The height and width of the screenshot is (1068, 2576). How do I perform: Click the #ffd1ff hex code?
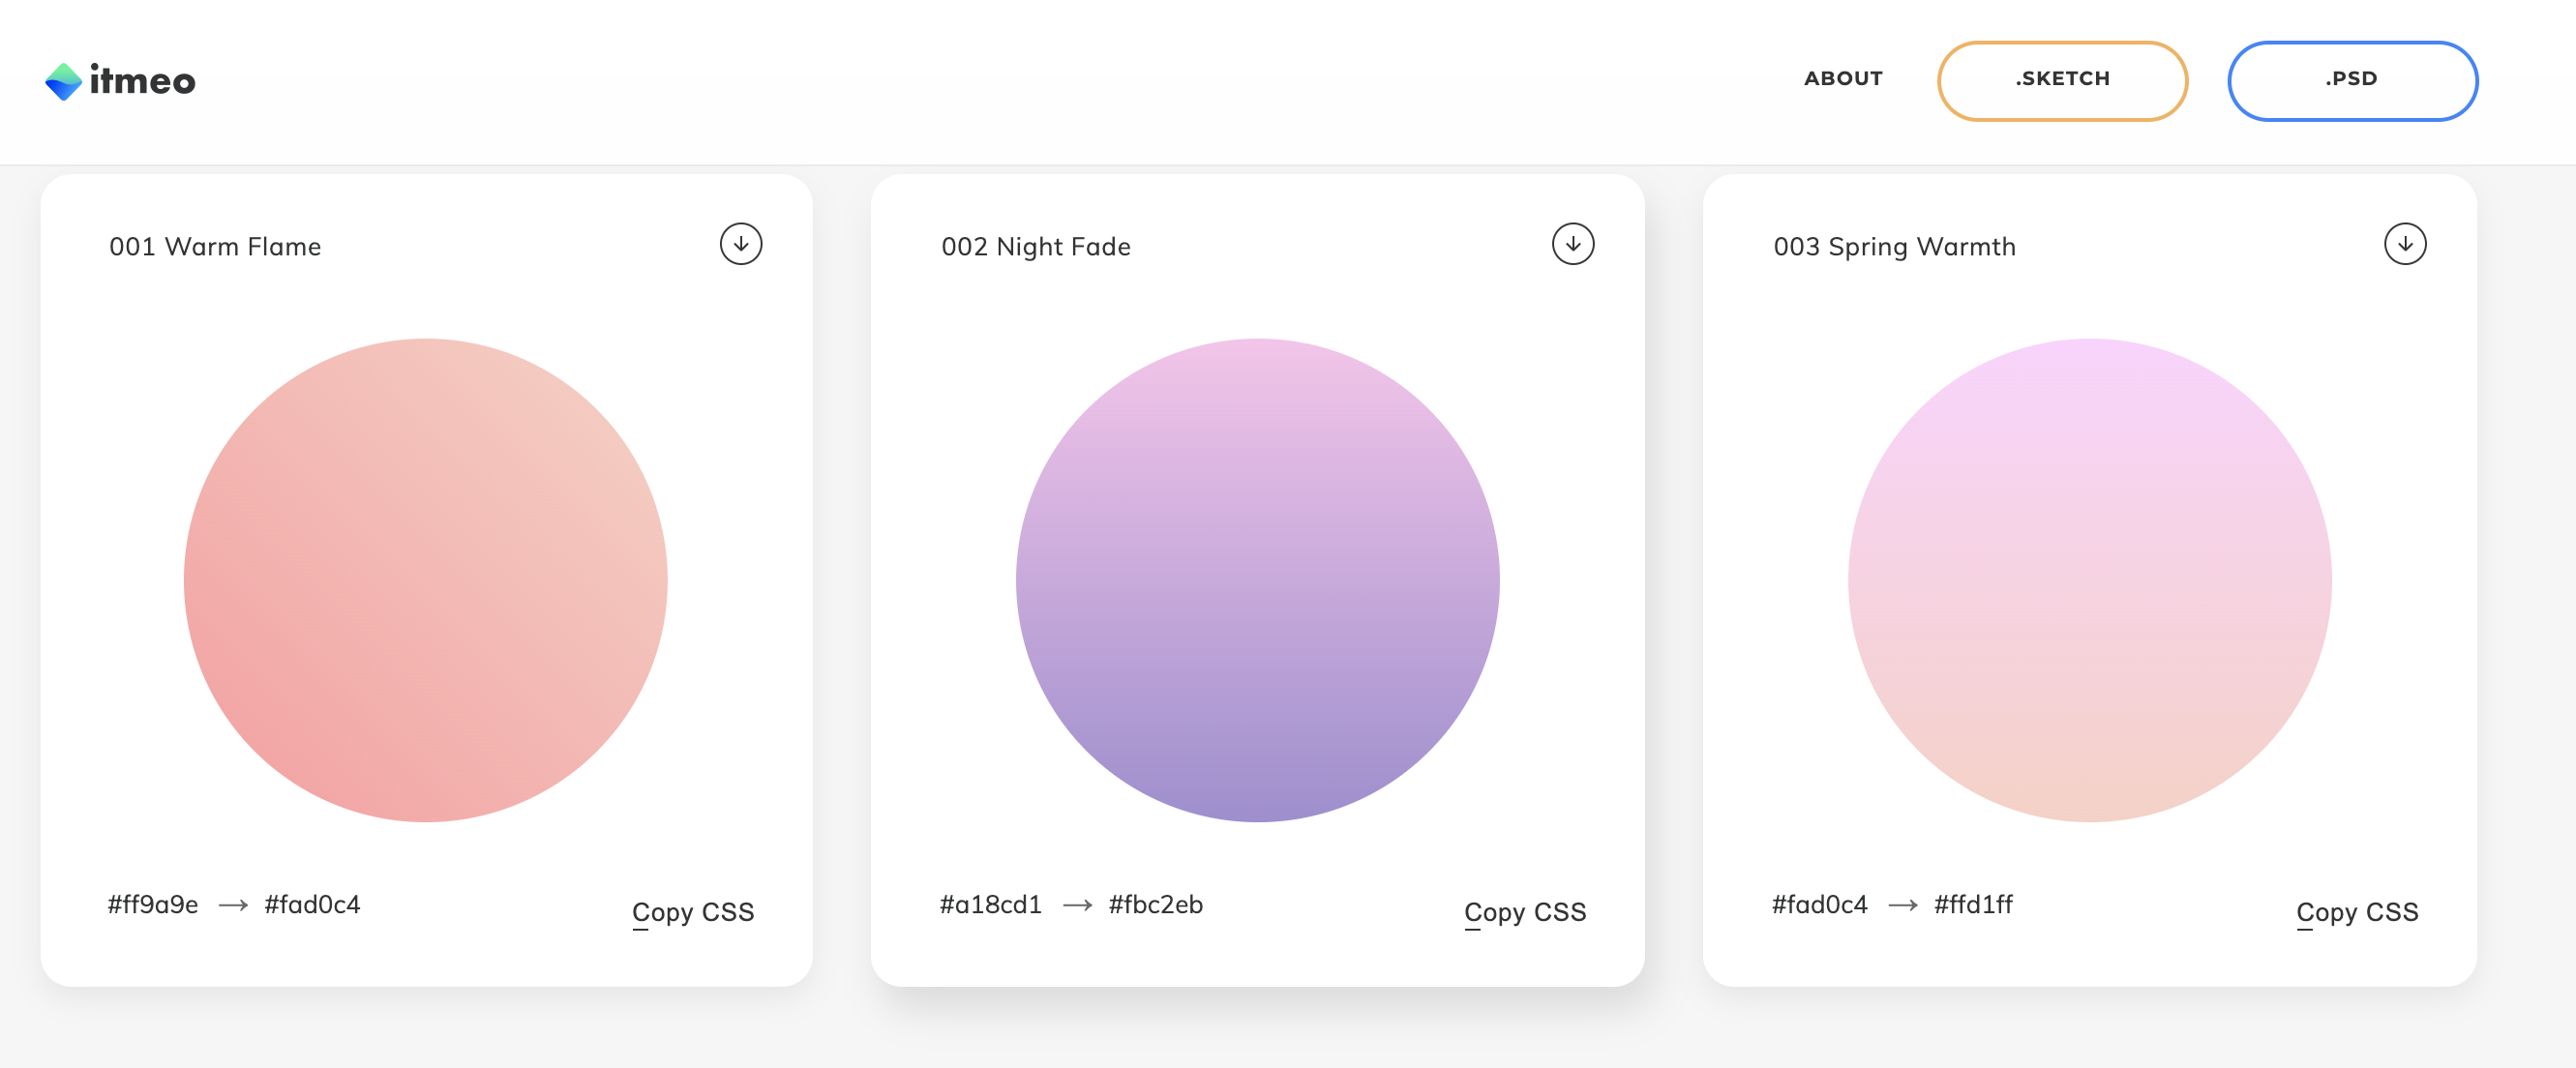coord(1972,904)
